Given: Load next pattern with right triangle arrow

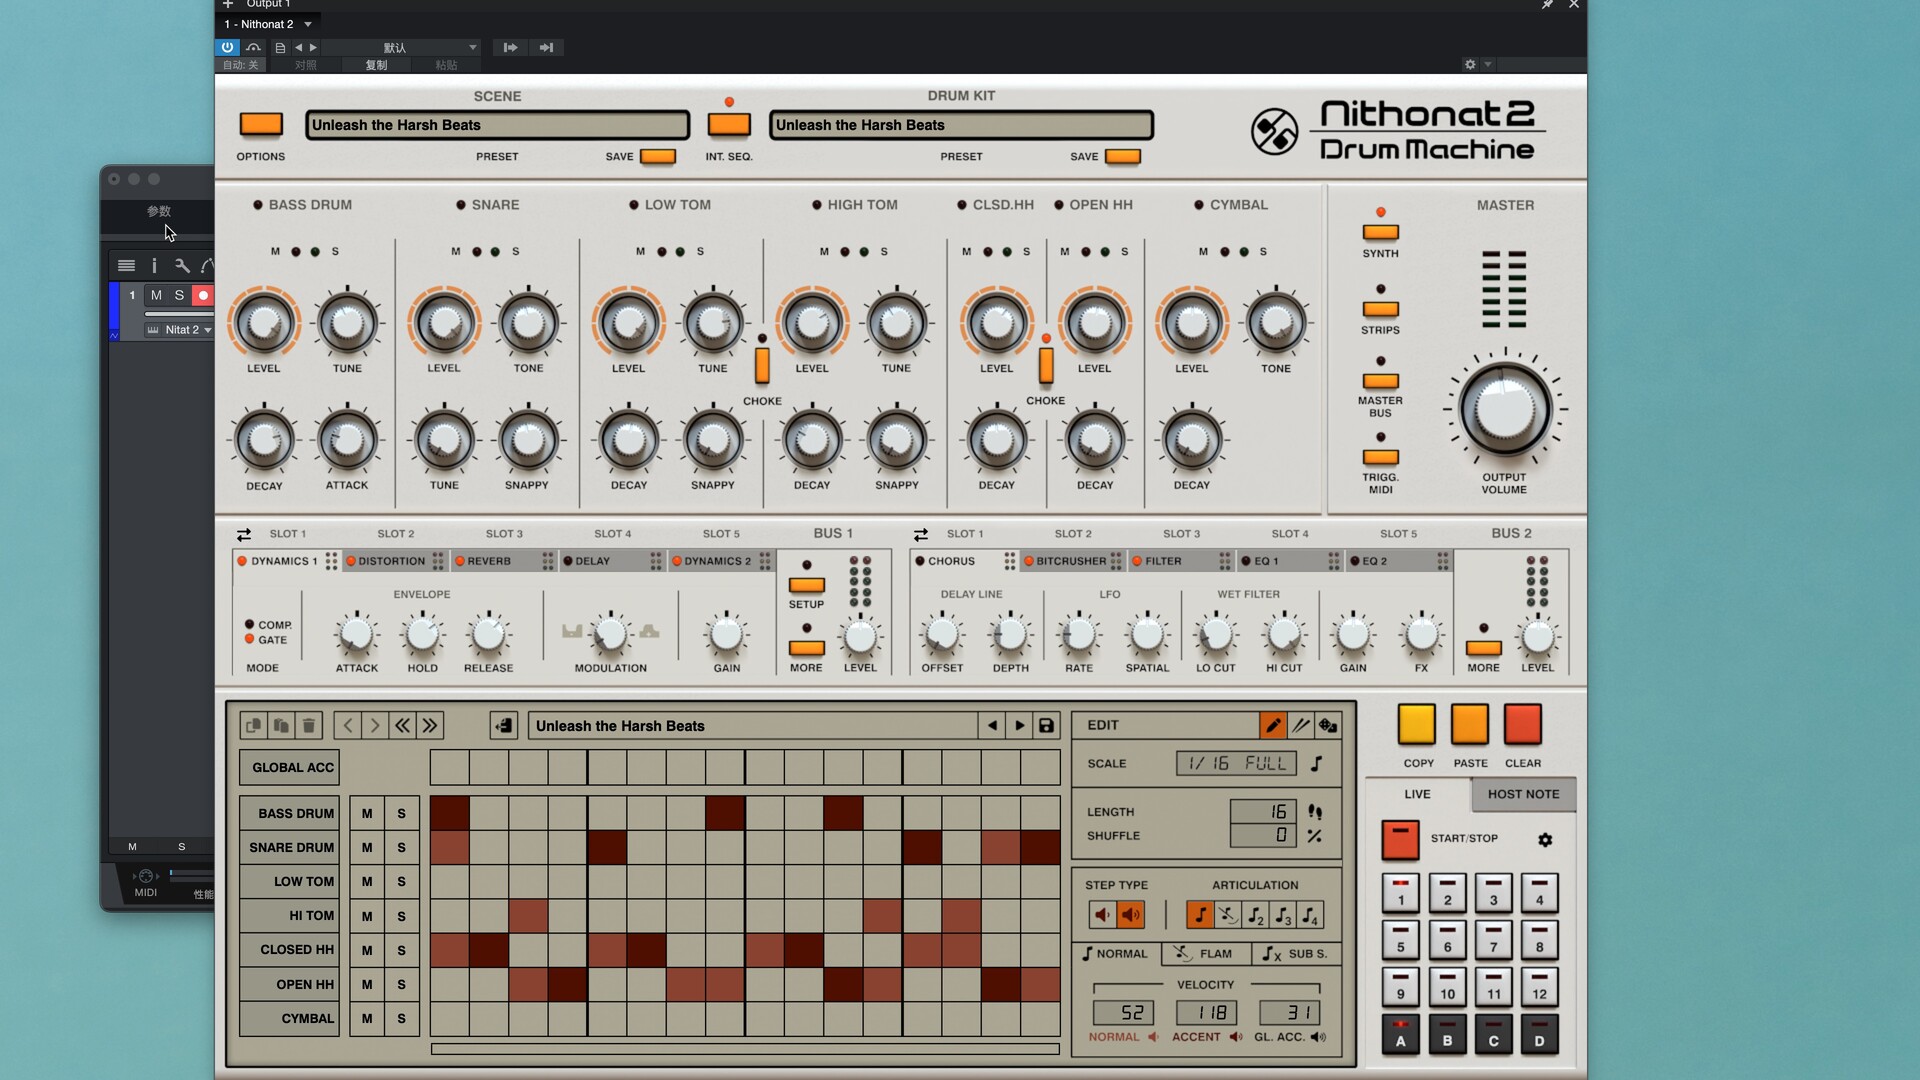Looking at the screenshot, I should [1019, 726].
